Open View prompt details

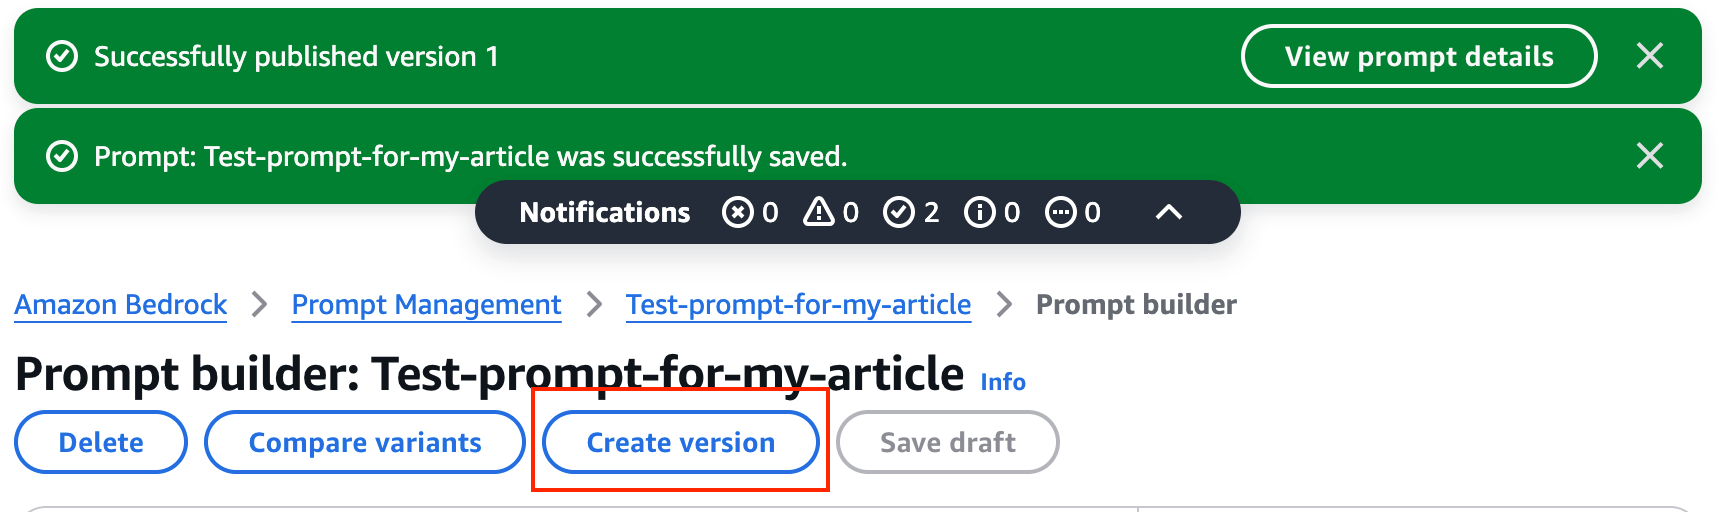coord(1419,56)
